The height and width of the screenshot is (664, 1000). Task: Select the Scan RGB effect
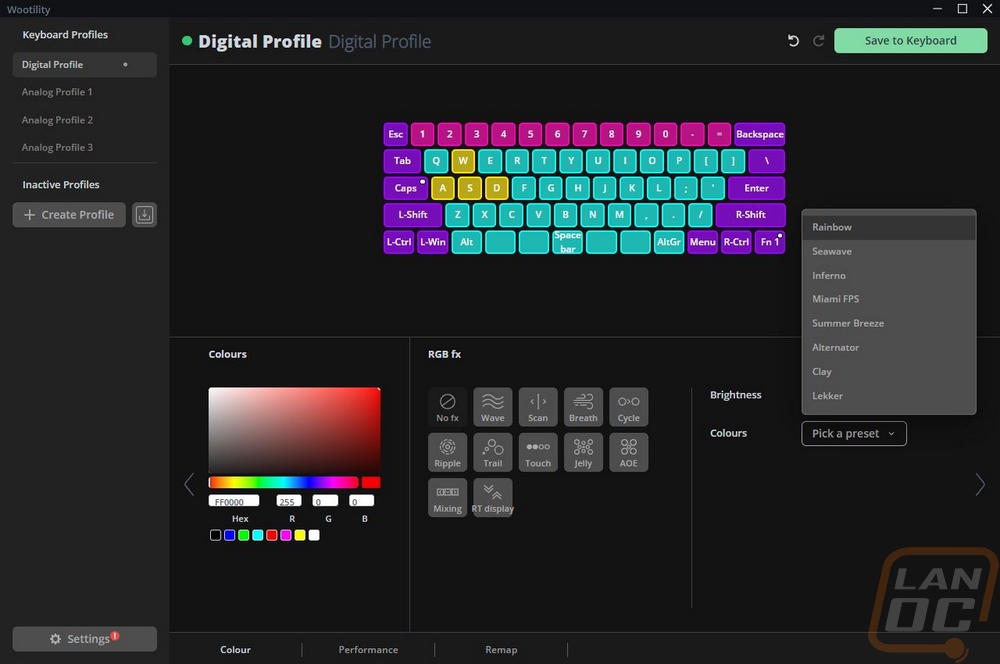click(x=538, y=406)
